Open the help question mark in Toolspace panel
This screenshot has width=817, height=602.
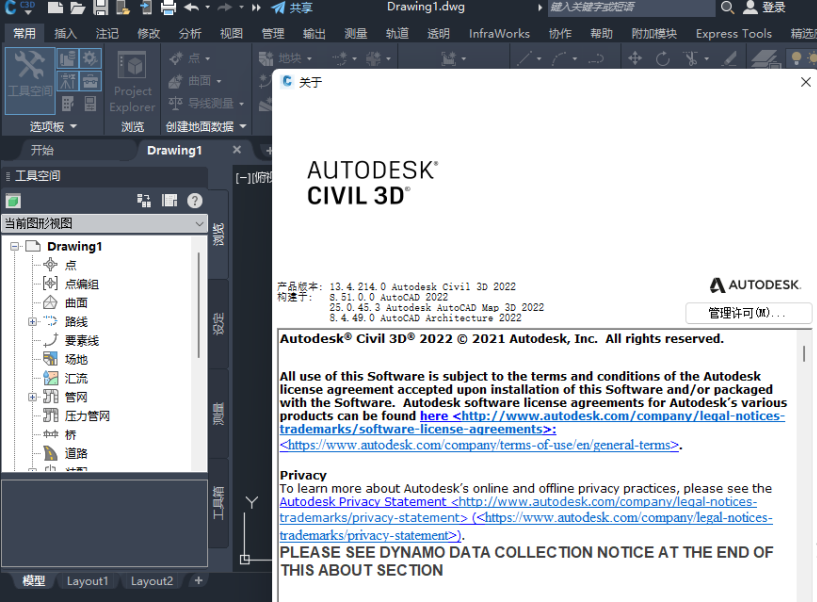click(195, 200)
